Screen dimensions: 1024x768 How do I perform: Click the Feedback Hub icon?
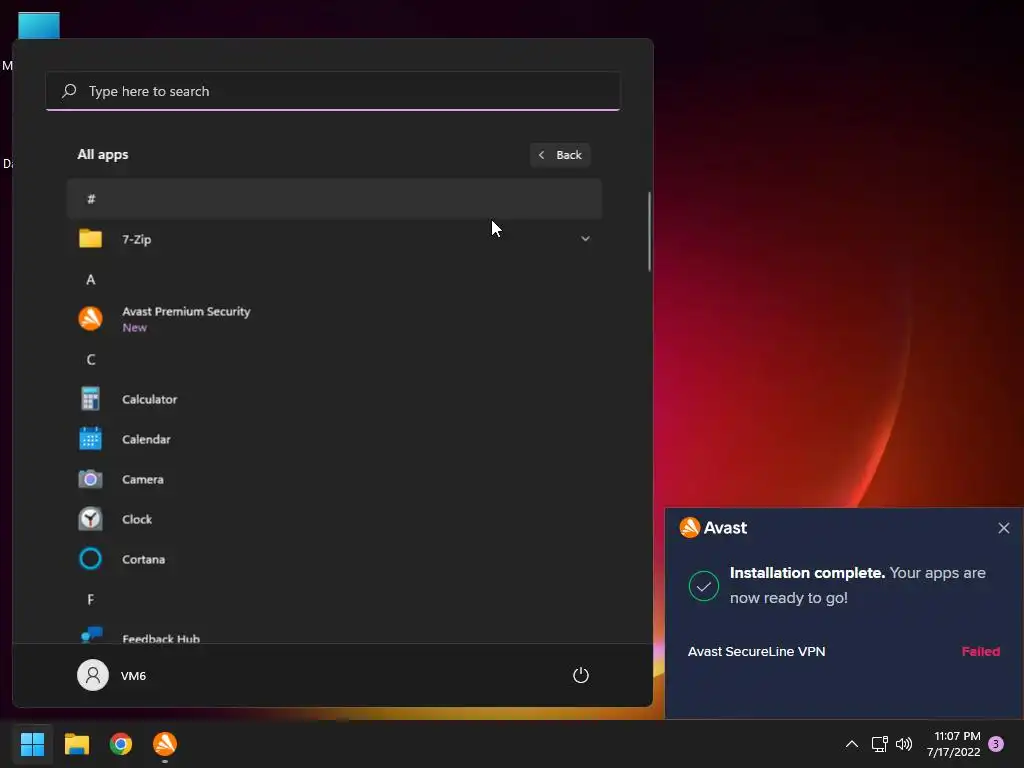click(91, 635)
